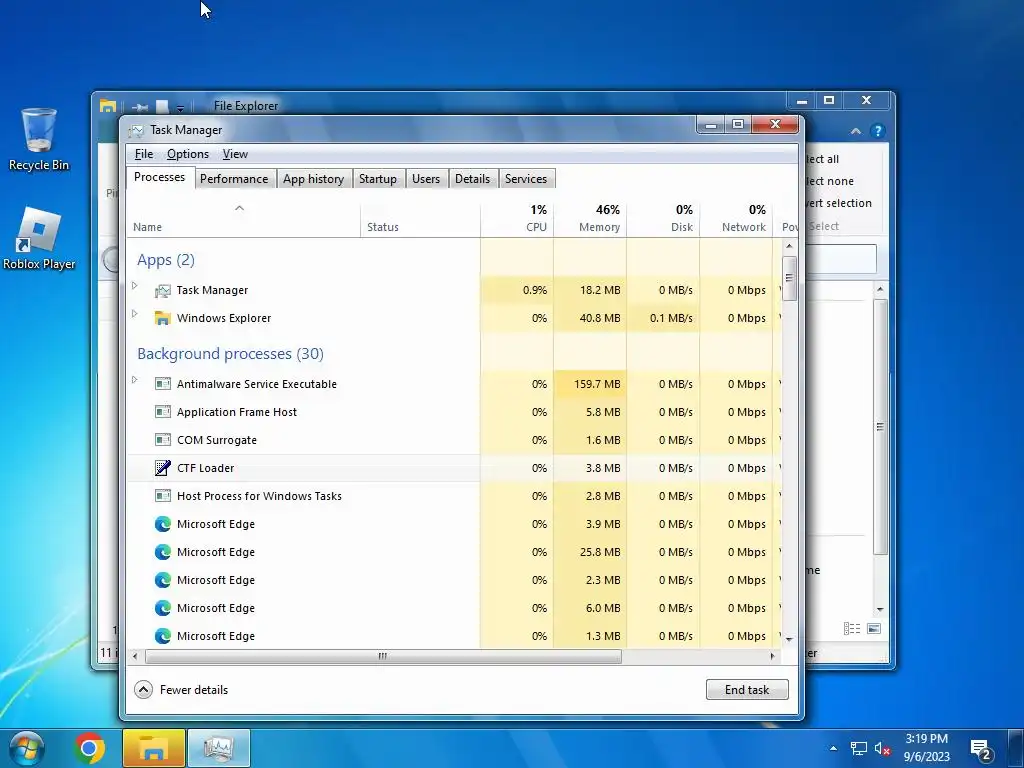Expand the Task Manager process row
This screenshot has height=768, width=1024.
click(135, 285)
